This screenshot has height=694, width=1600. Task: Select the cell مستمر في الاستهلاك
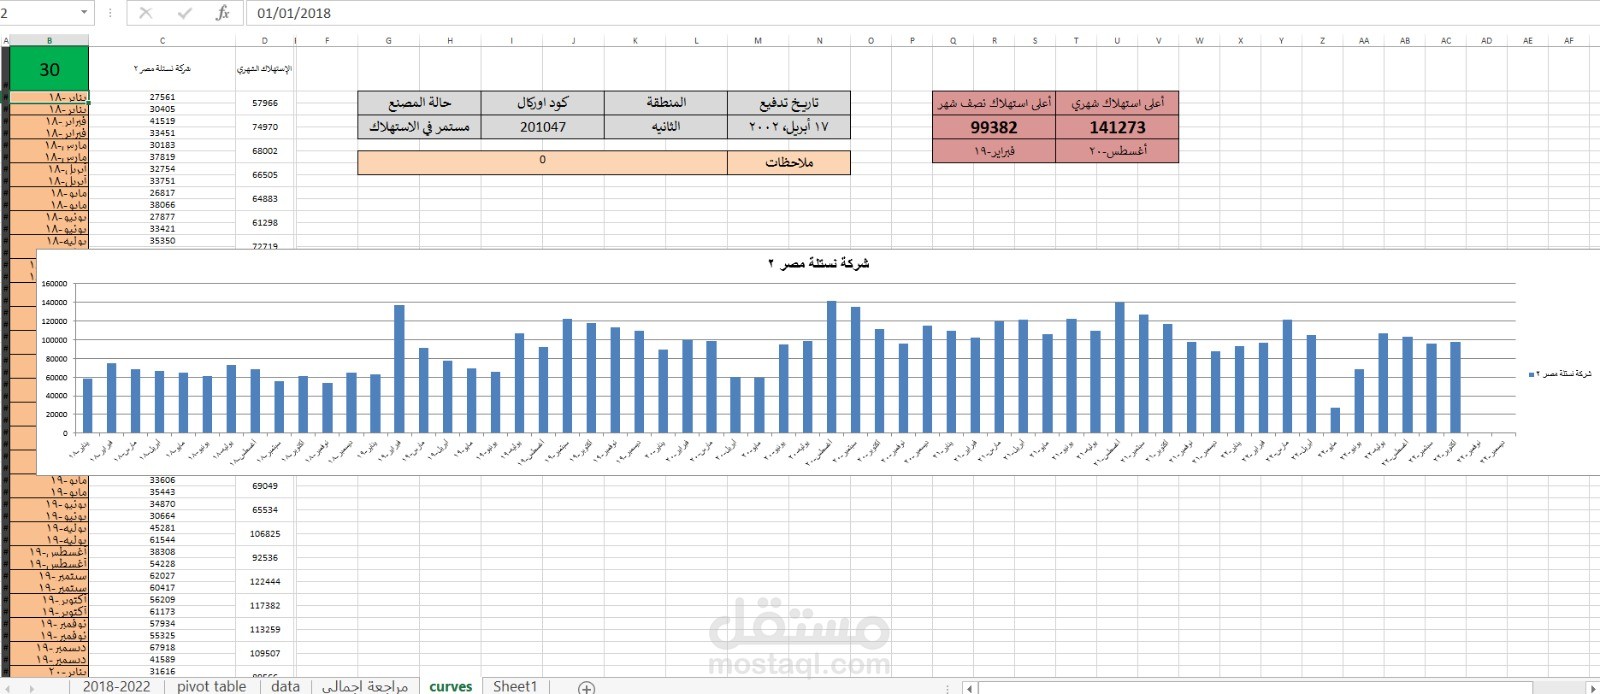click(419, 127)
